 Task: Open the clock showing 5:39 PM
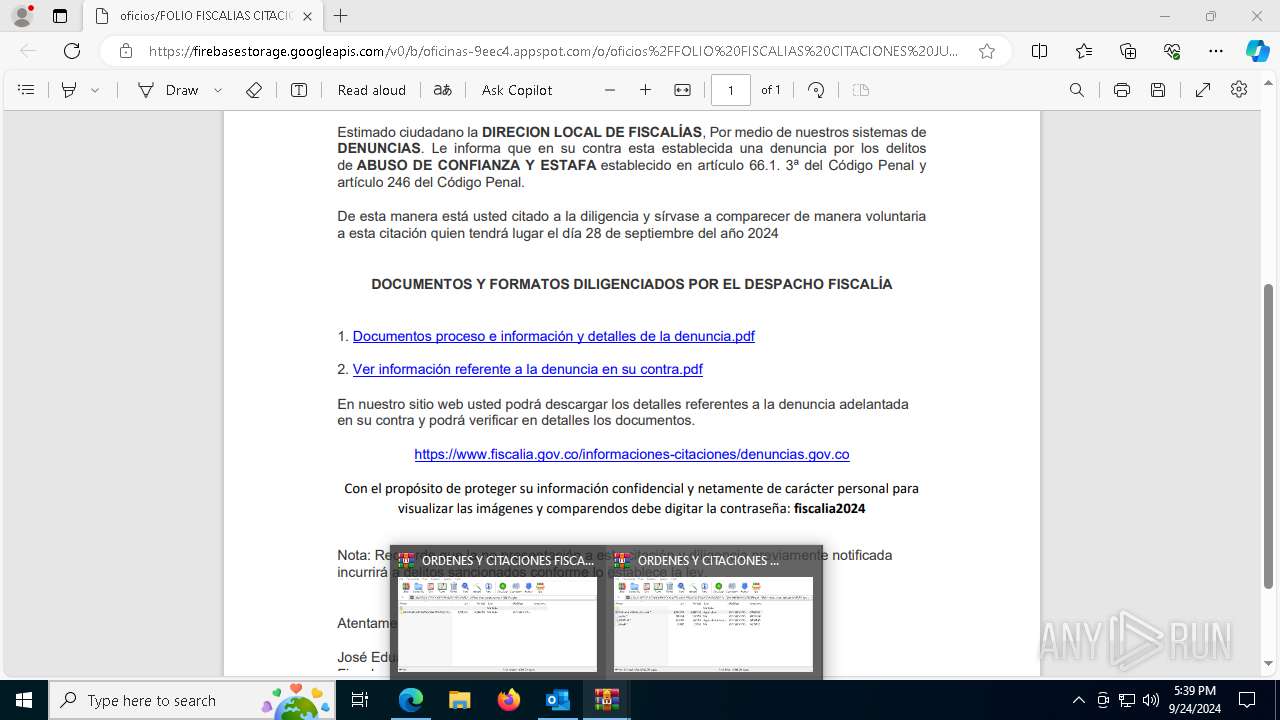1195,700
